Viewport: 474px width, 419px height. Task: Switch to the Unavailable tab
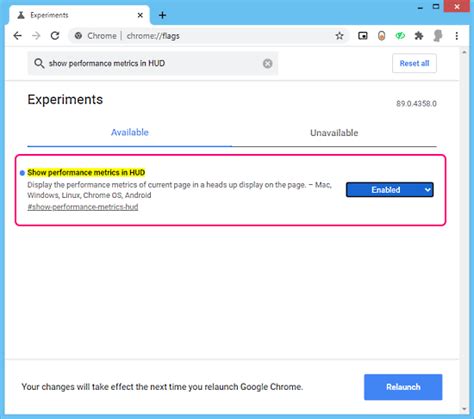(x=334, y=133)
